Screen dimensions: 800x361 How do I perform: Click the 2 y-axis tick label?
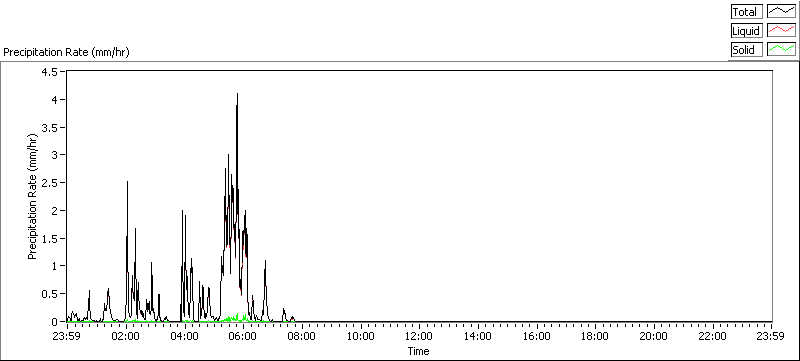58,210
